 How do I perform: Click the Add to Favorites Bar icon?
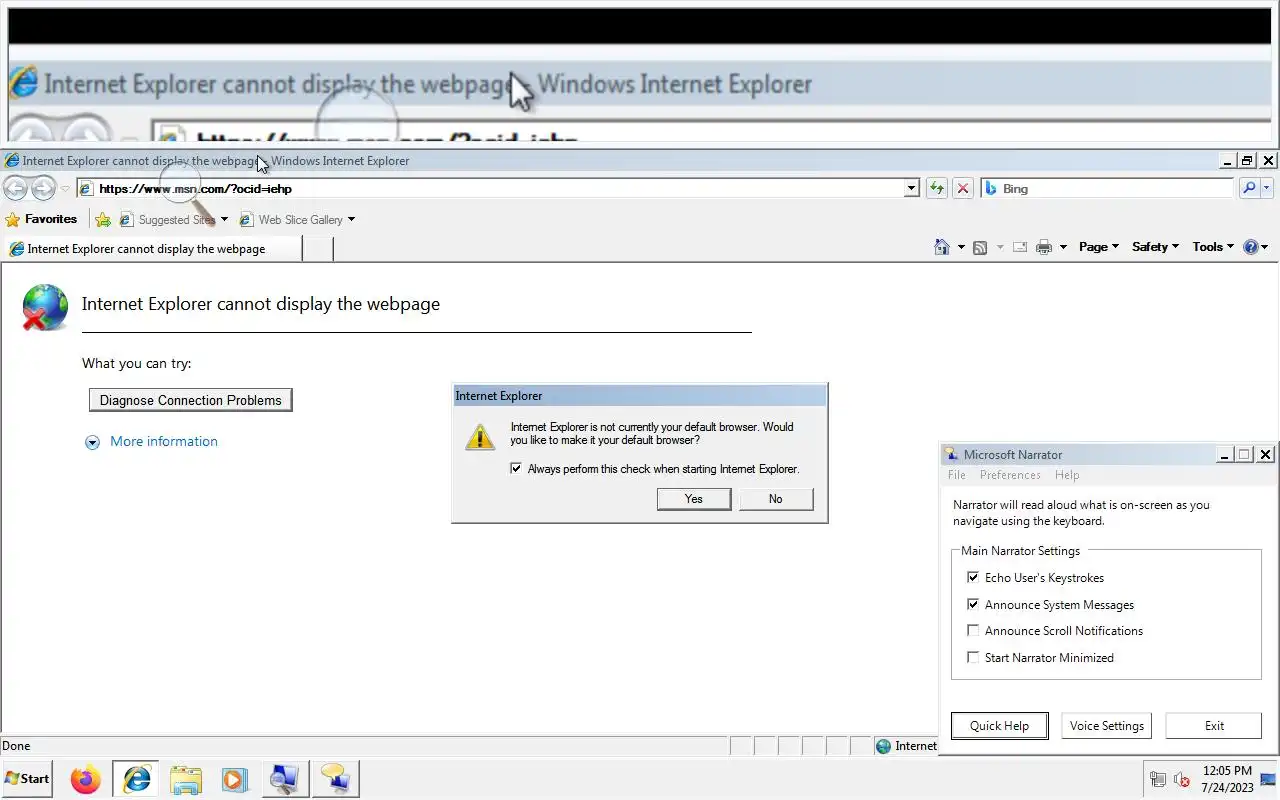coord(102,219)
